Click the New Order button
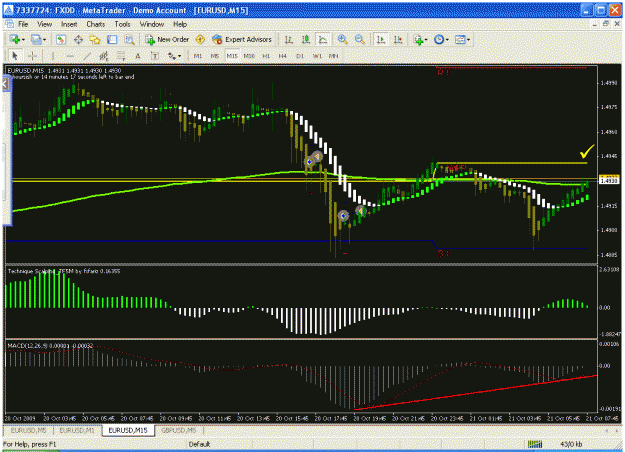Viewport: 625px width, 452px height. click(x=167, y=39)
